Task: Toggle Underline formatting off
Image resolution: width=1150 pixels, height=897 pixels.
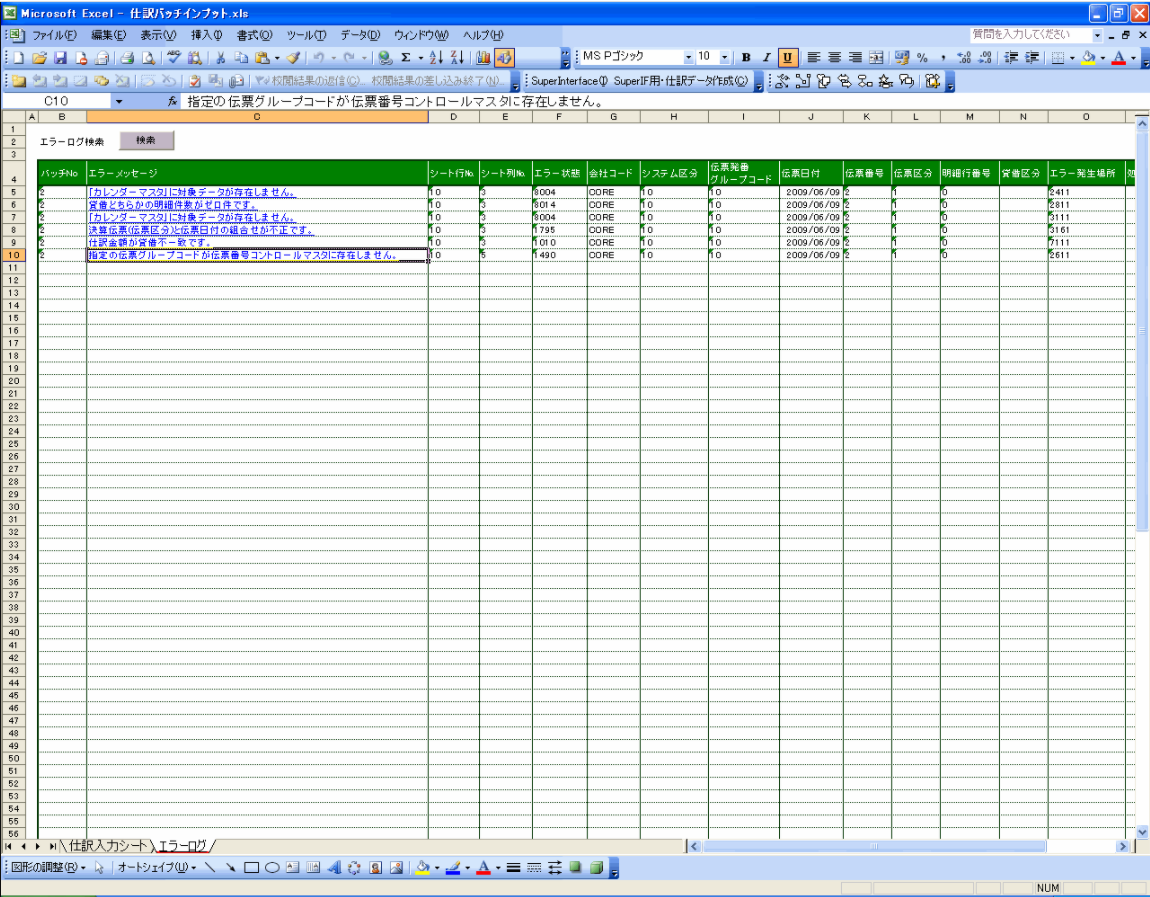Action: tap(787, 58)
